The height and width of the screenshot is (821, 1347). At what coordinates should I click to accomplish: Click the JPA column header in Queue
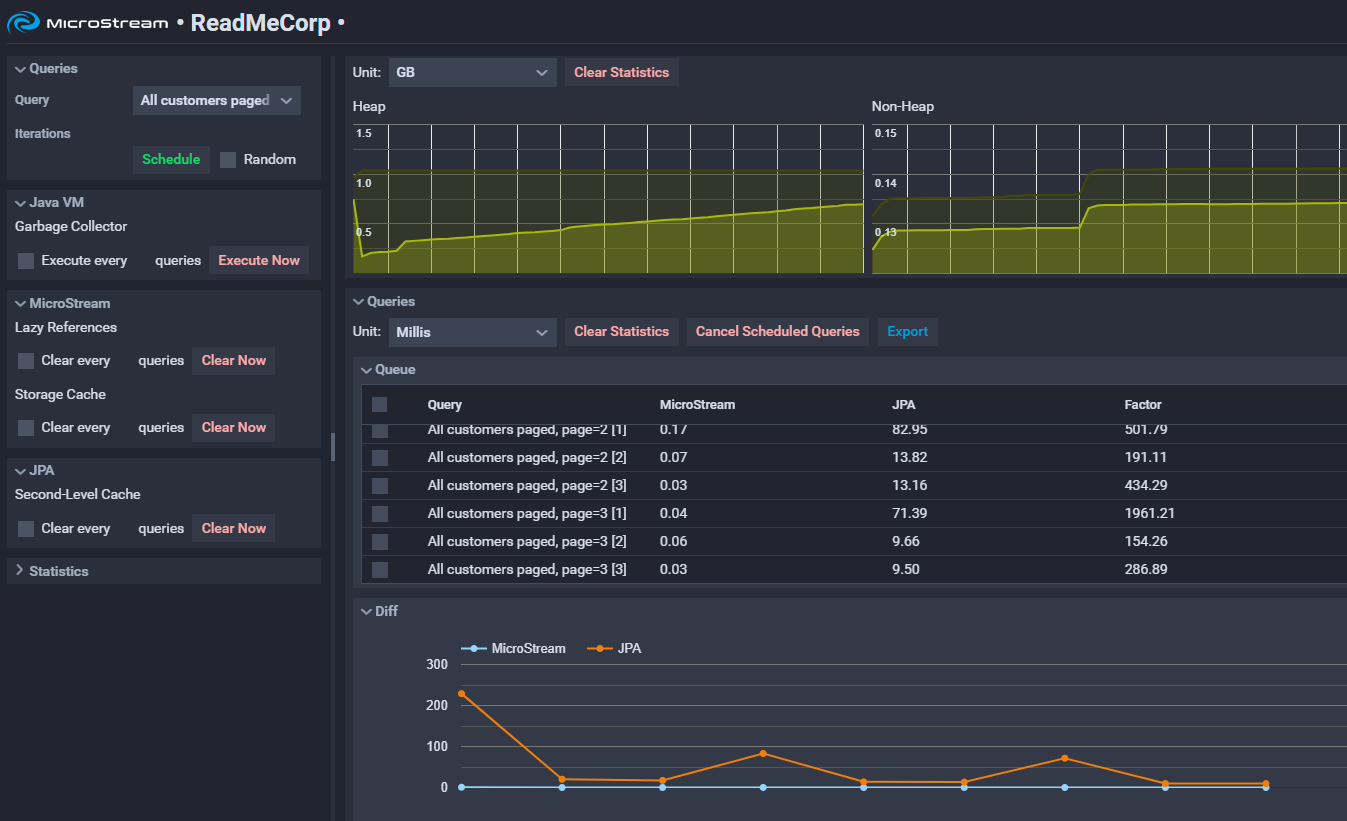(x=904, y=405)
